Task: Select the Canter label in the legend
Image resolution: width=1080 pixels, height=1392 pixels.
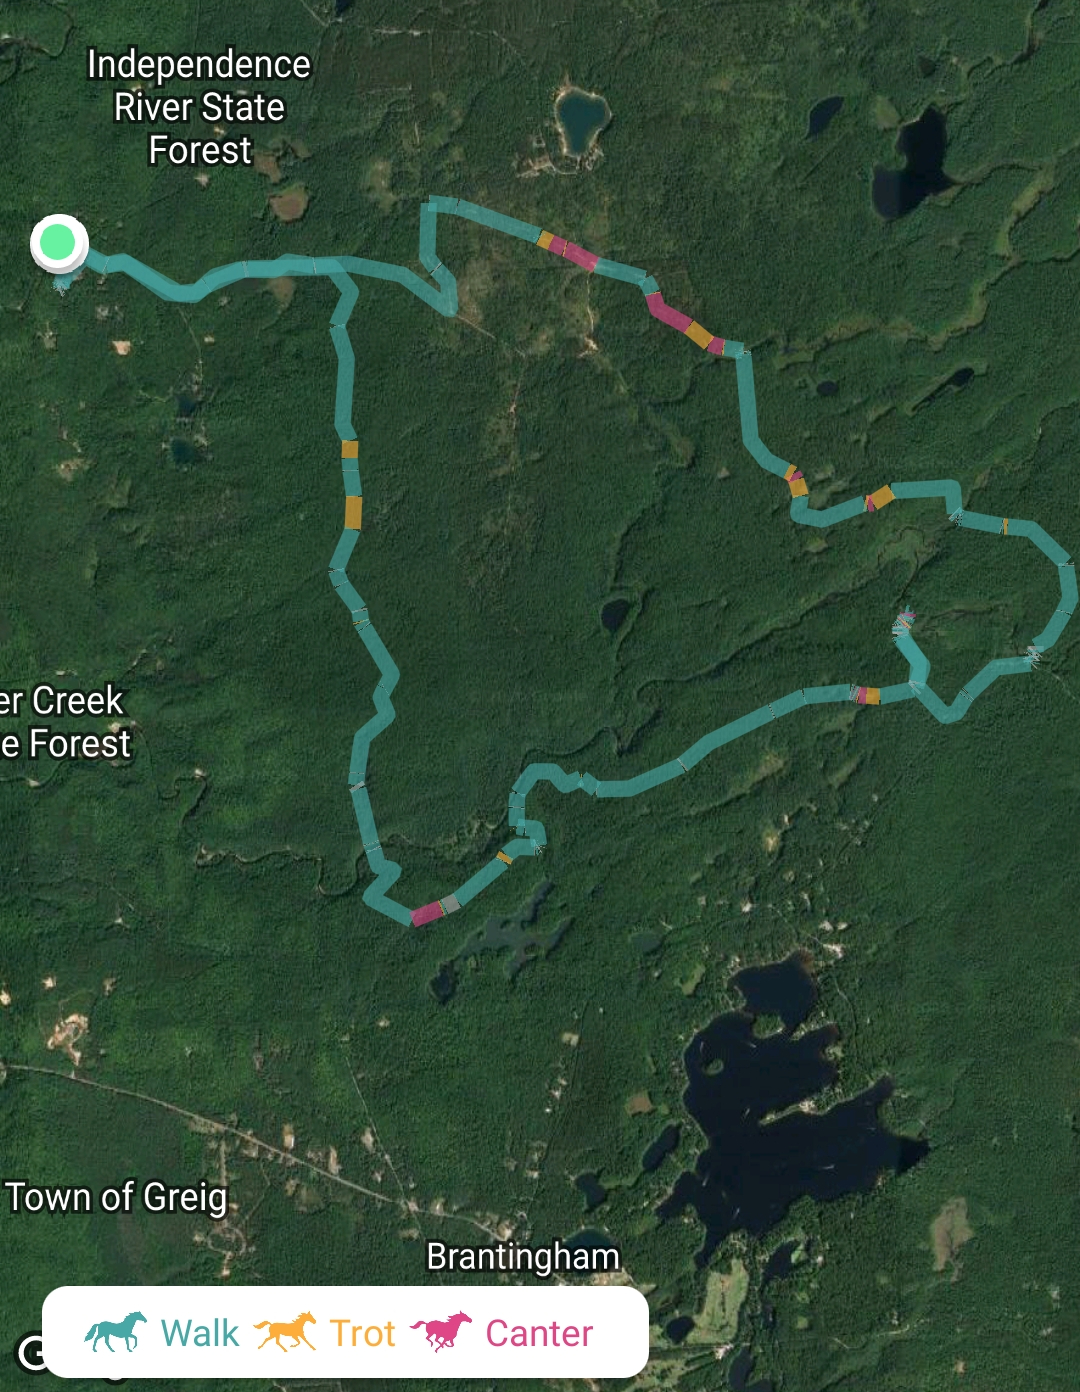Action: coord(539,1333)
